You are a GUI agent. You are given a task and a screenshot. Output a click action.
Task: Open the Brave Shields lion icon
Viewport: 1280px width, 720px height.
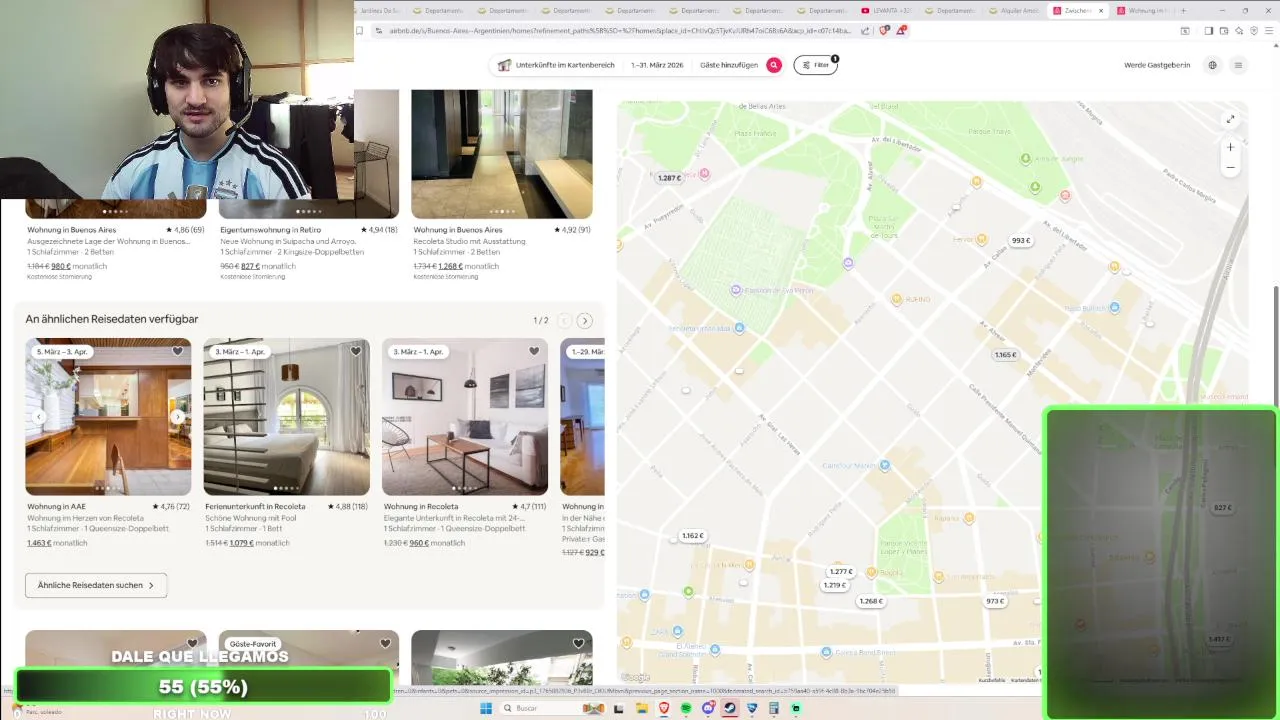point(884,31)
